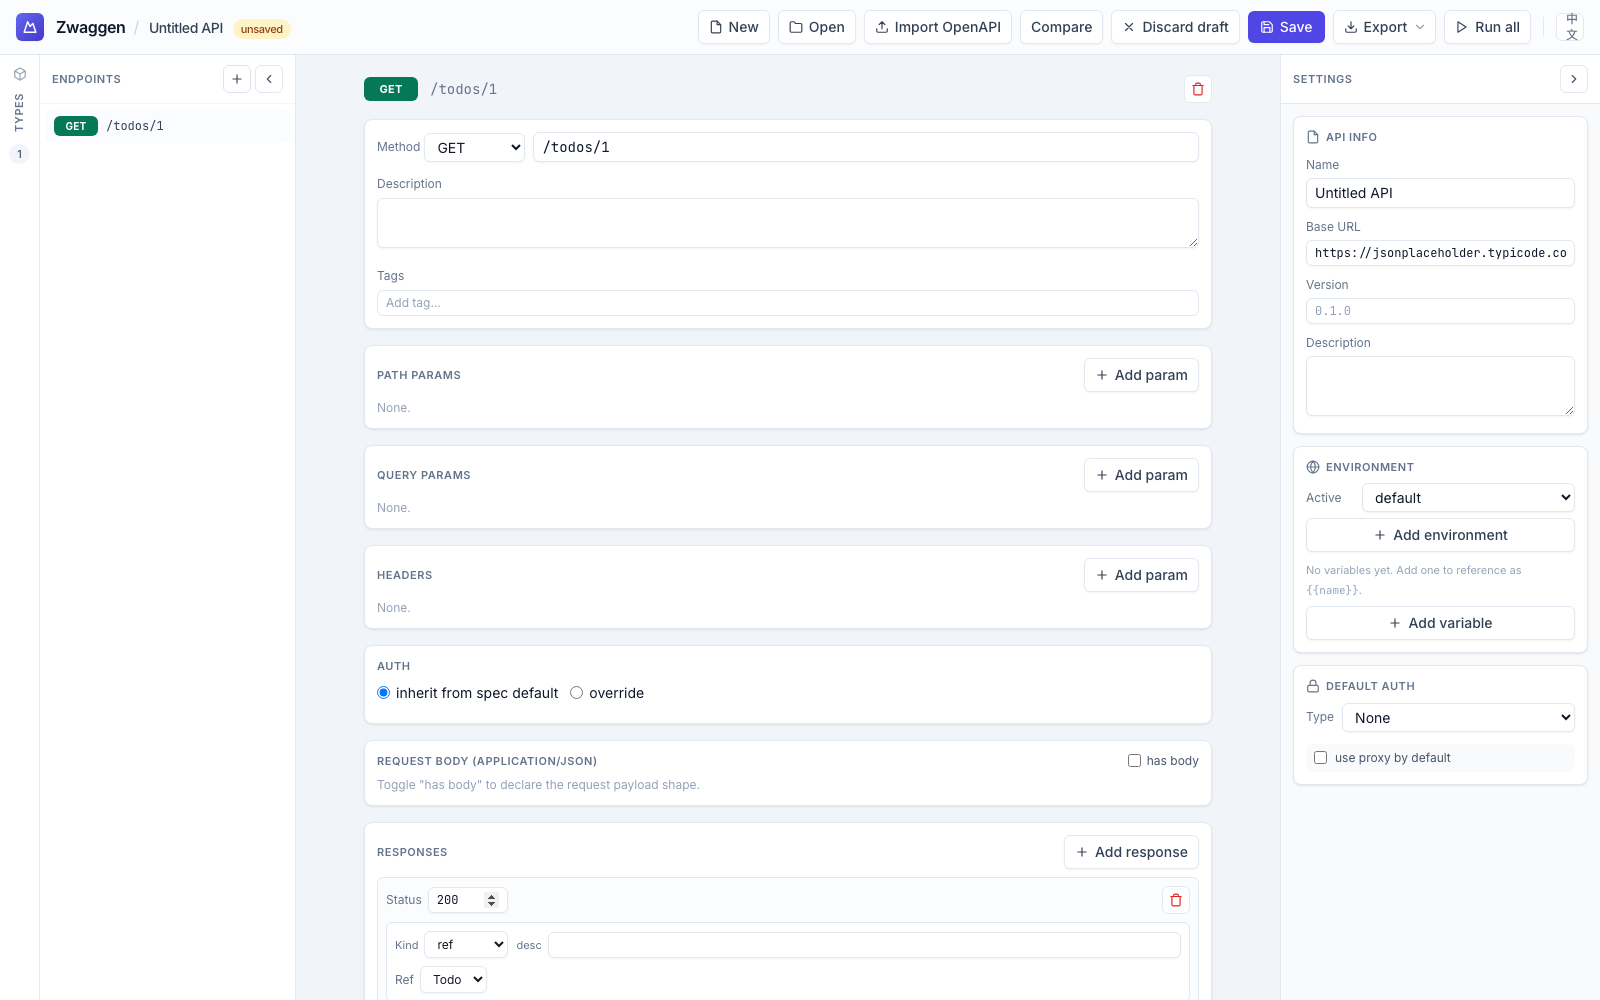Open the Default Auth Type dropdown
Screen dimensions: 1600x1000
1457,717
